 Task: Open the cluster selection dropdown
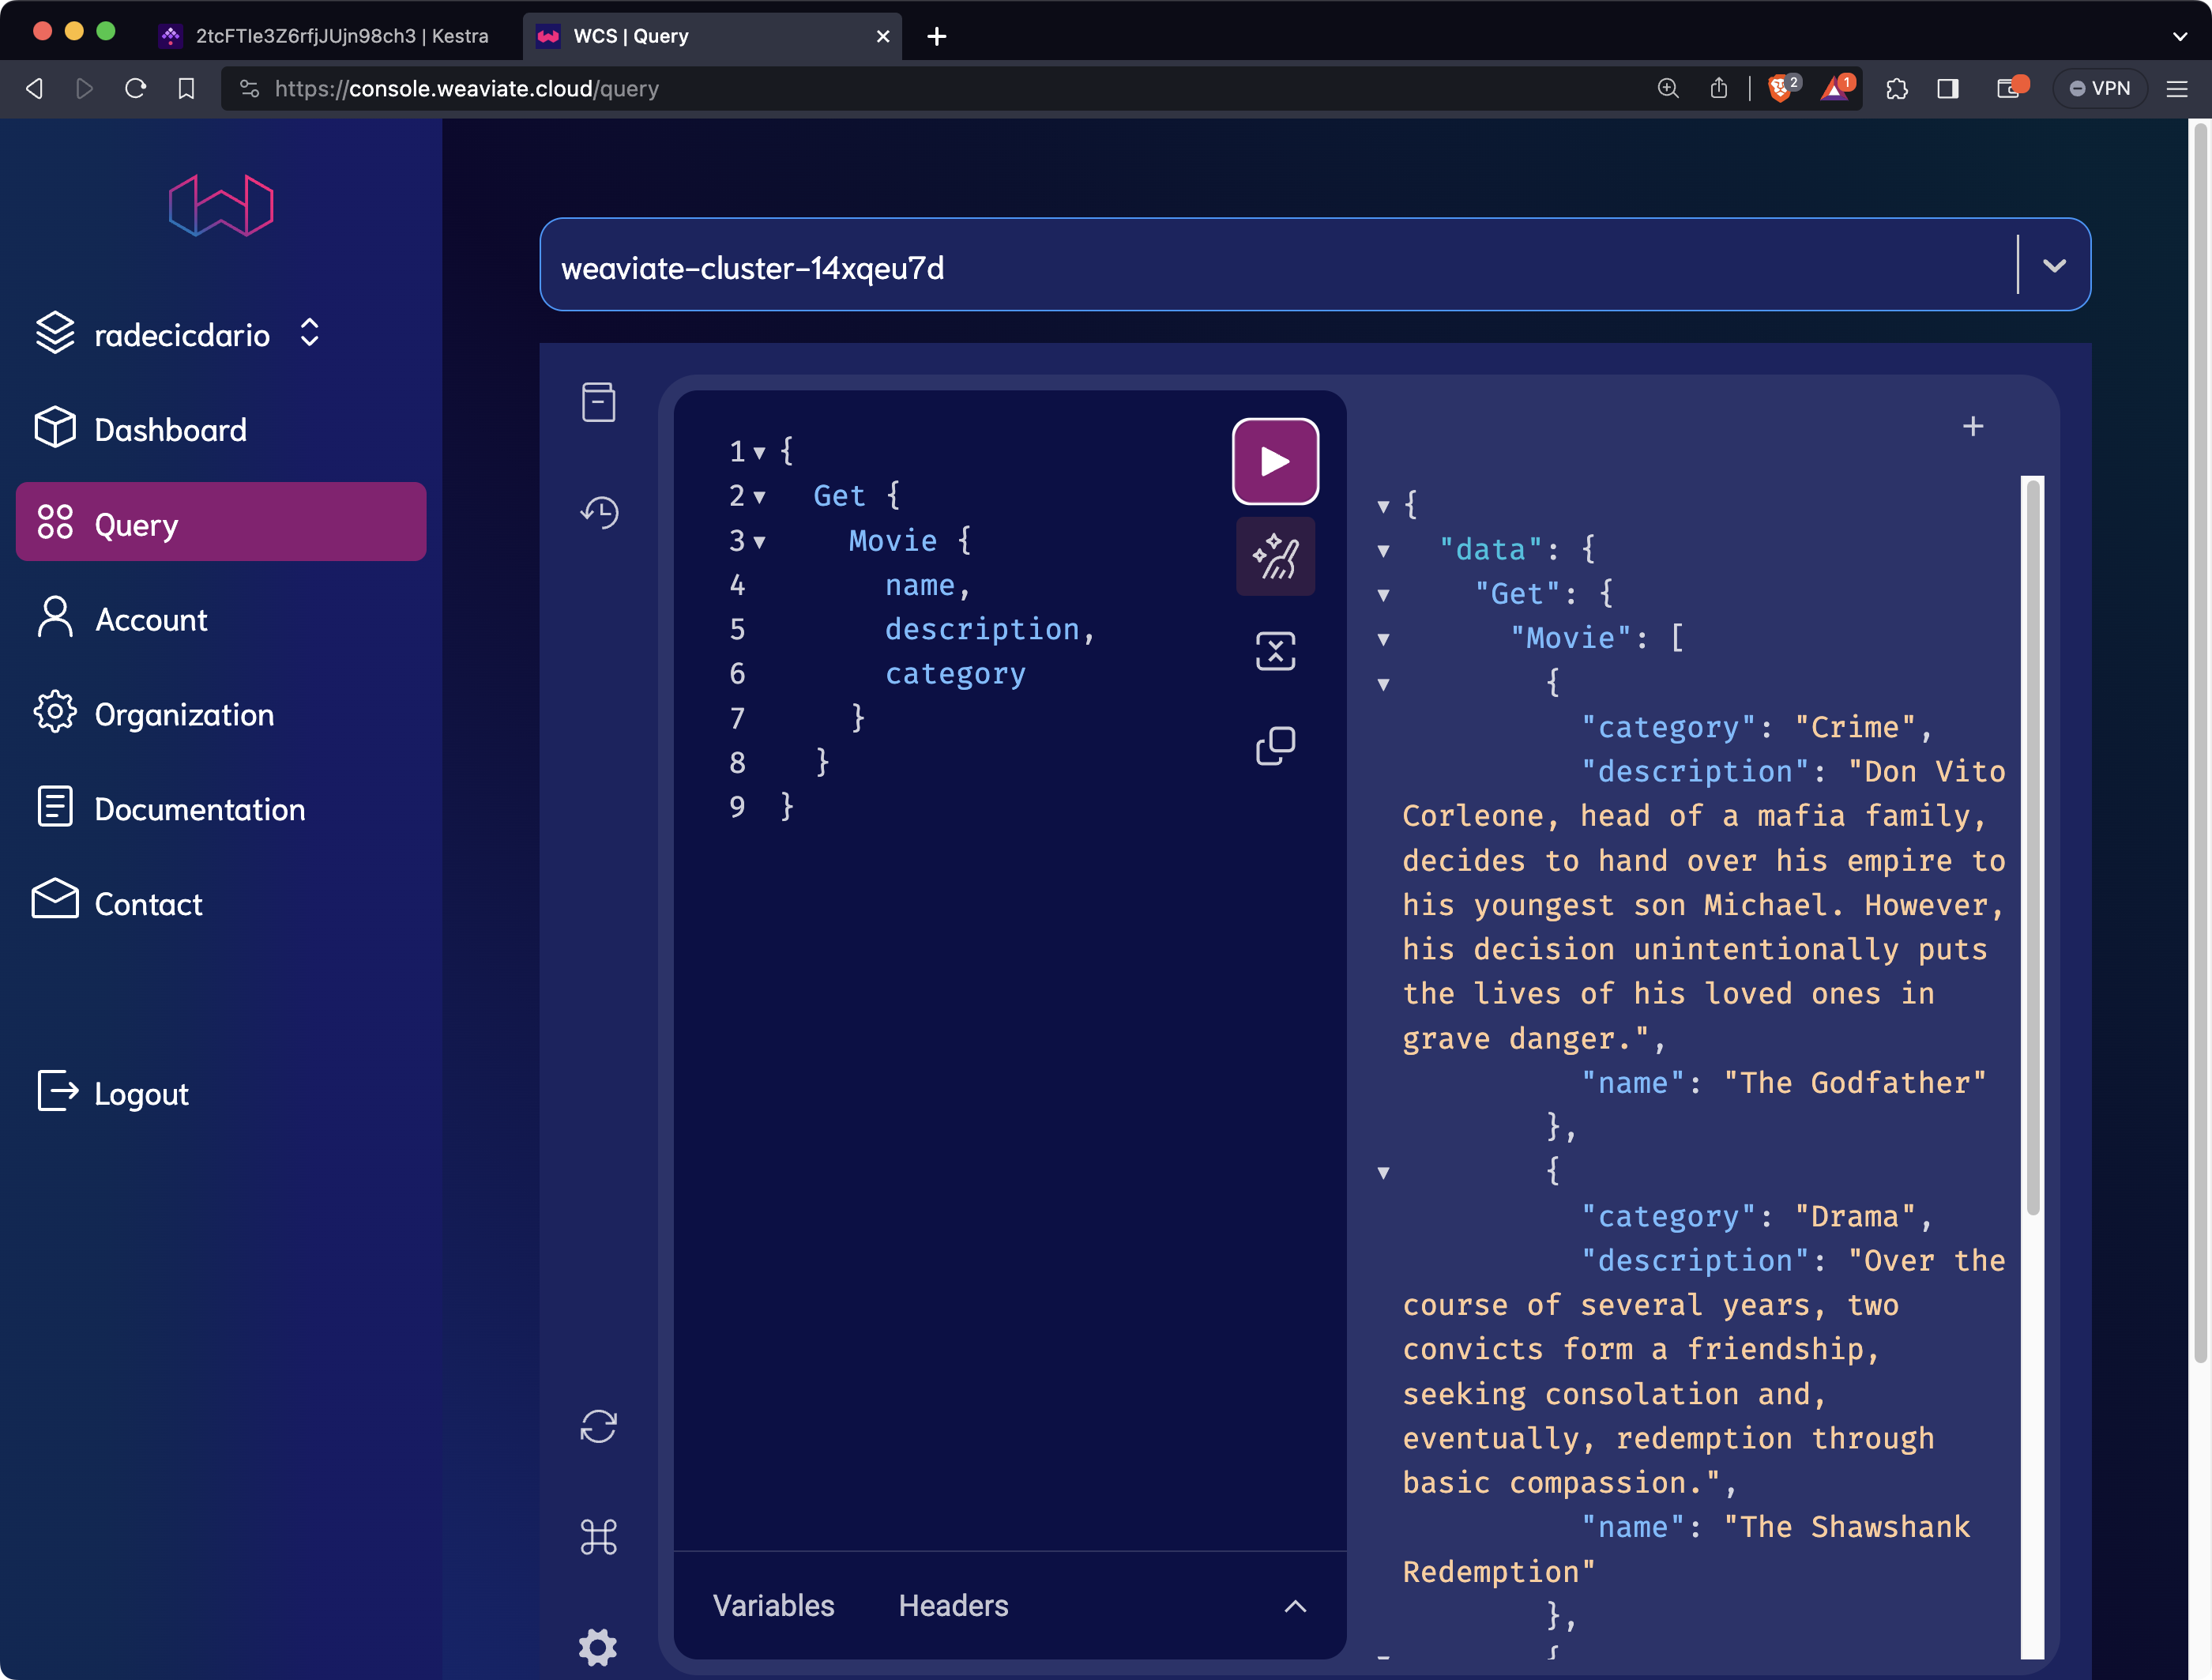[x=2056, y=265]
